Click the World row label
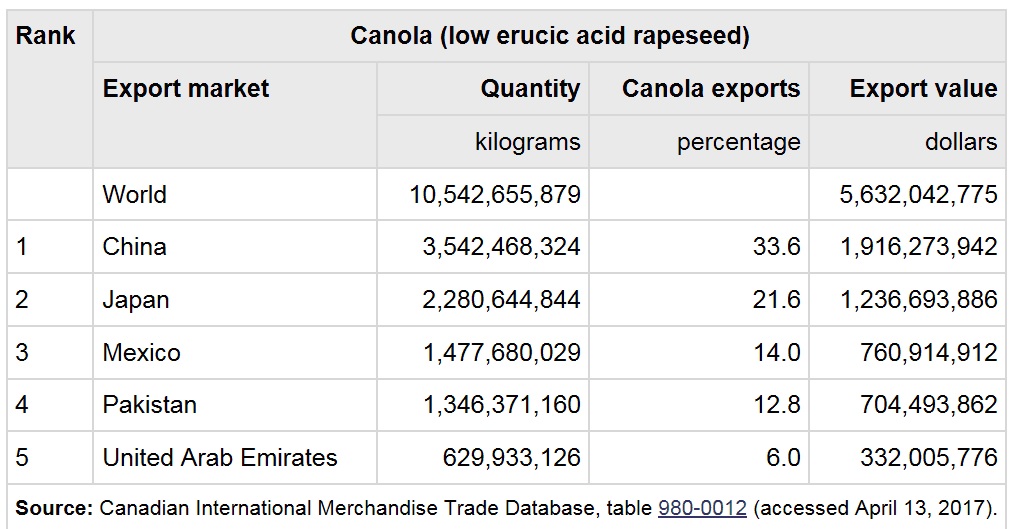1010x529 pixels. tap(134, 194)
